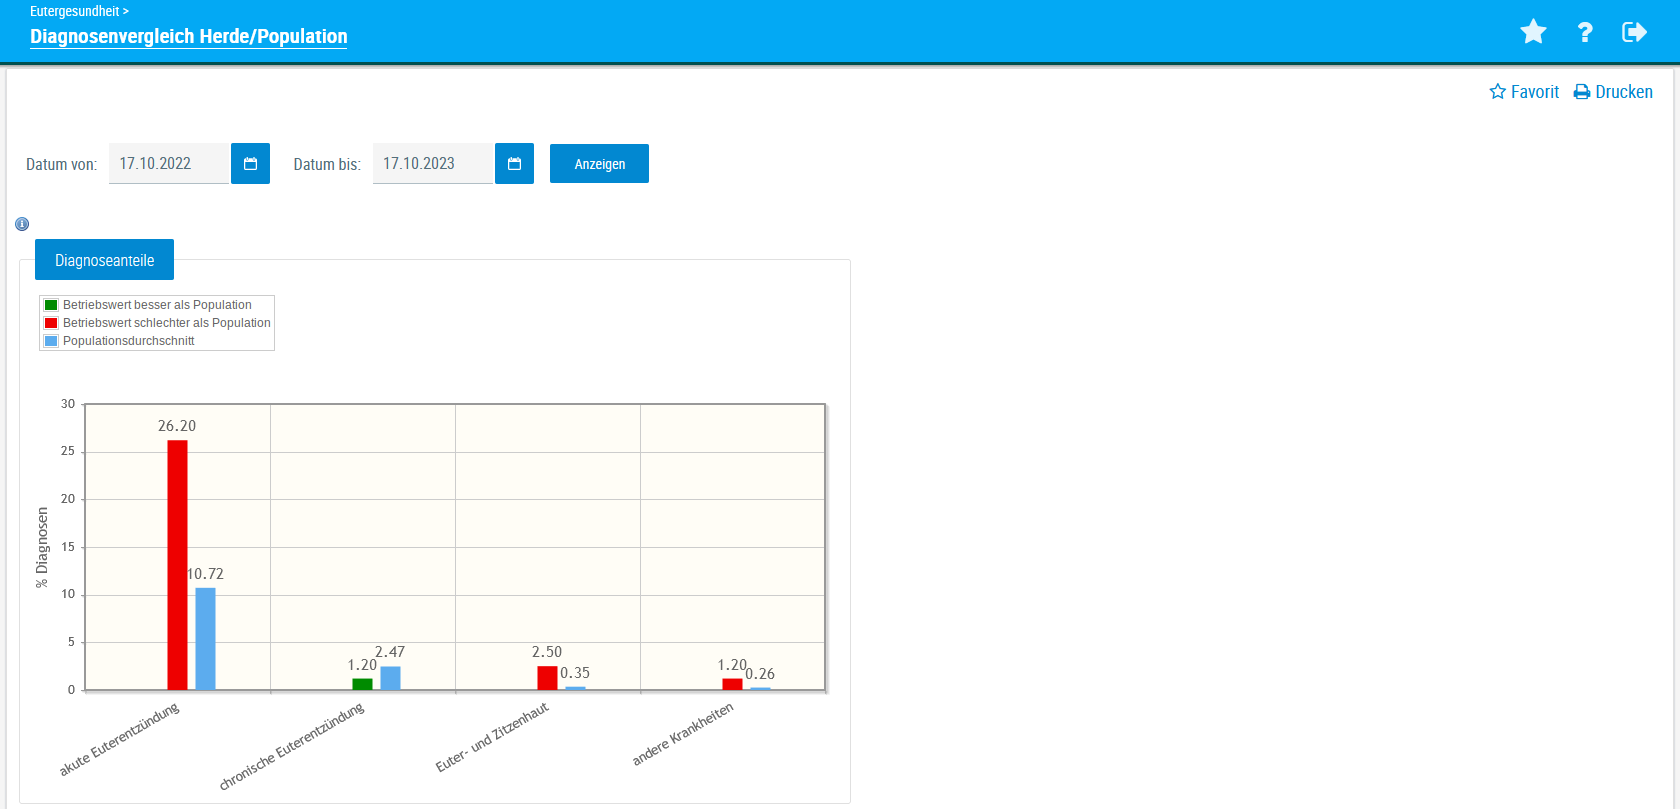Image resolution: width=1680 pixels, height=809 pixels.
Task: Click green legend swatch Betriebswert besser
Action: pyautogui.click(x=51, y=305)
